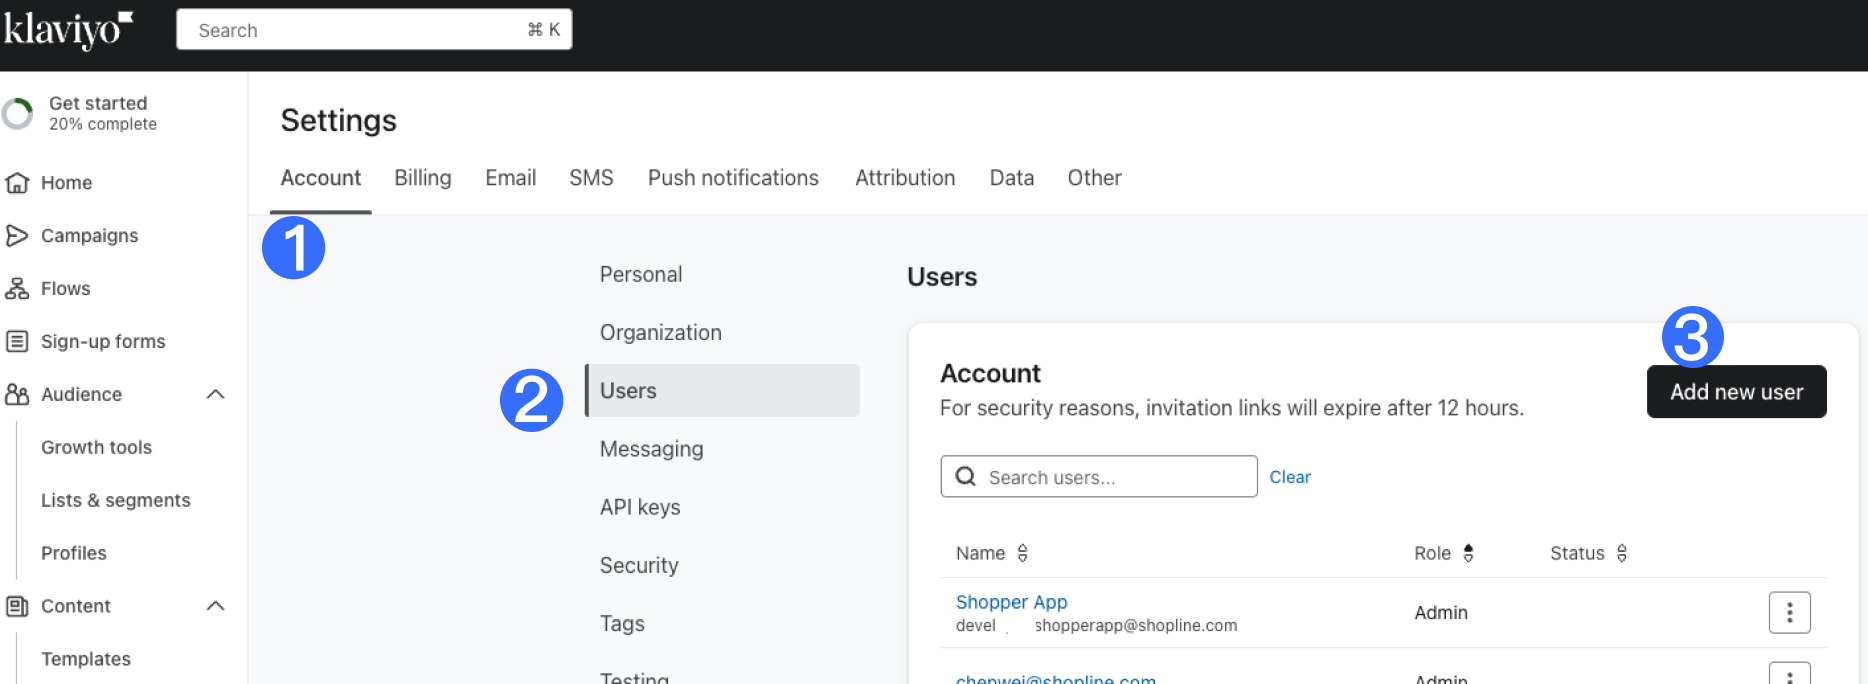Screen dimensions: 1868x684
Task: Click the Clear search link
Action: (1290, 478)
